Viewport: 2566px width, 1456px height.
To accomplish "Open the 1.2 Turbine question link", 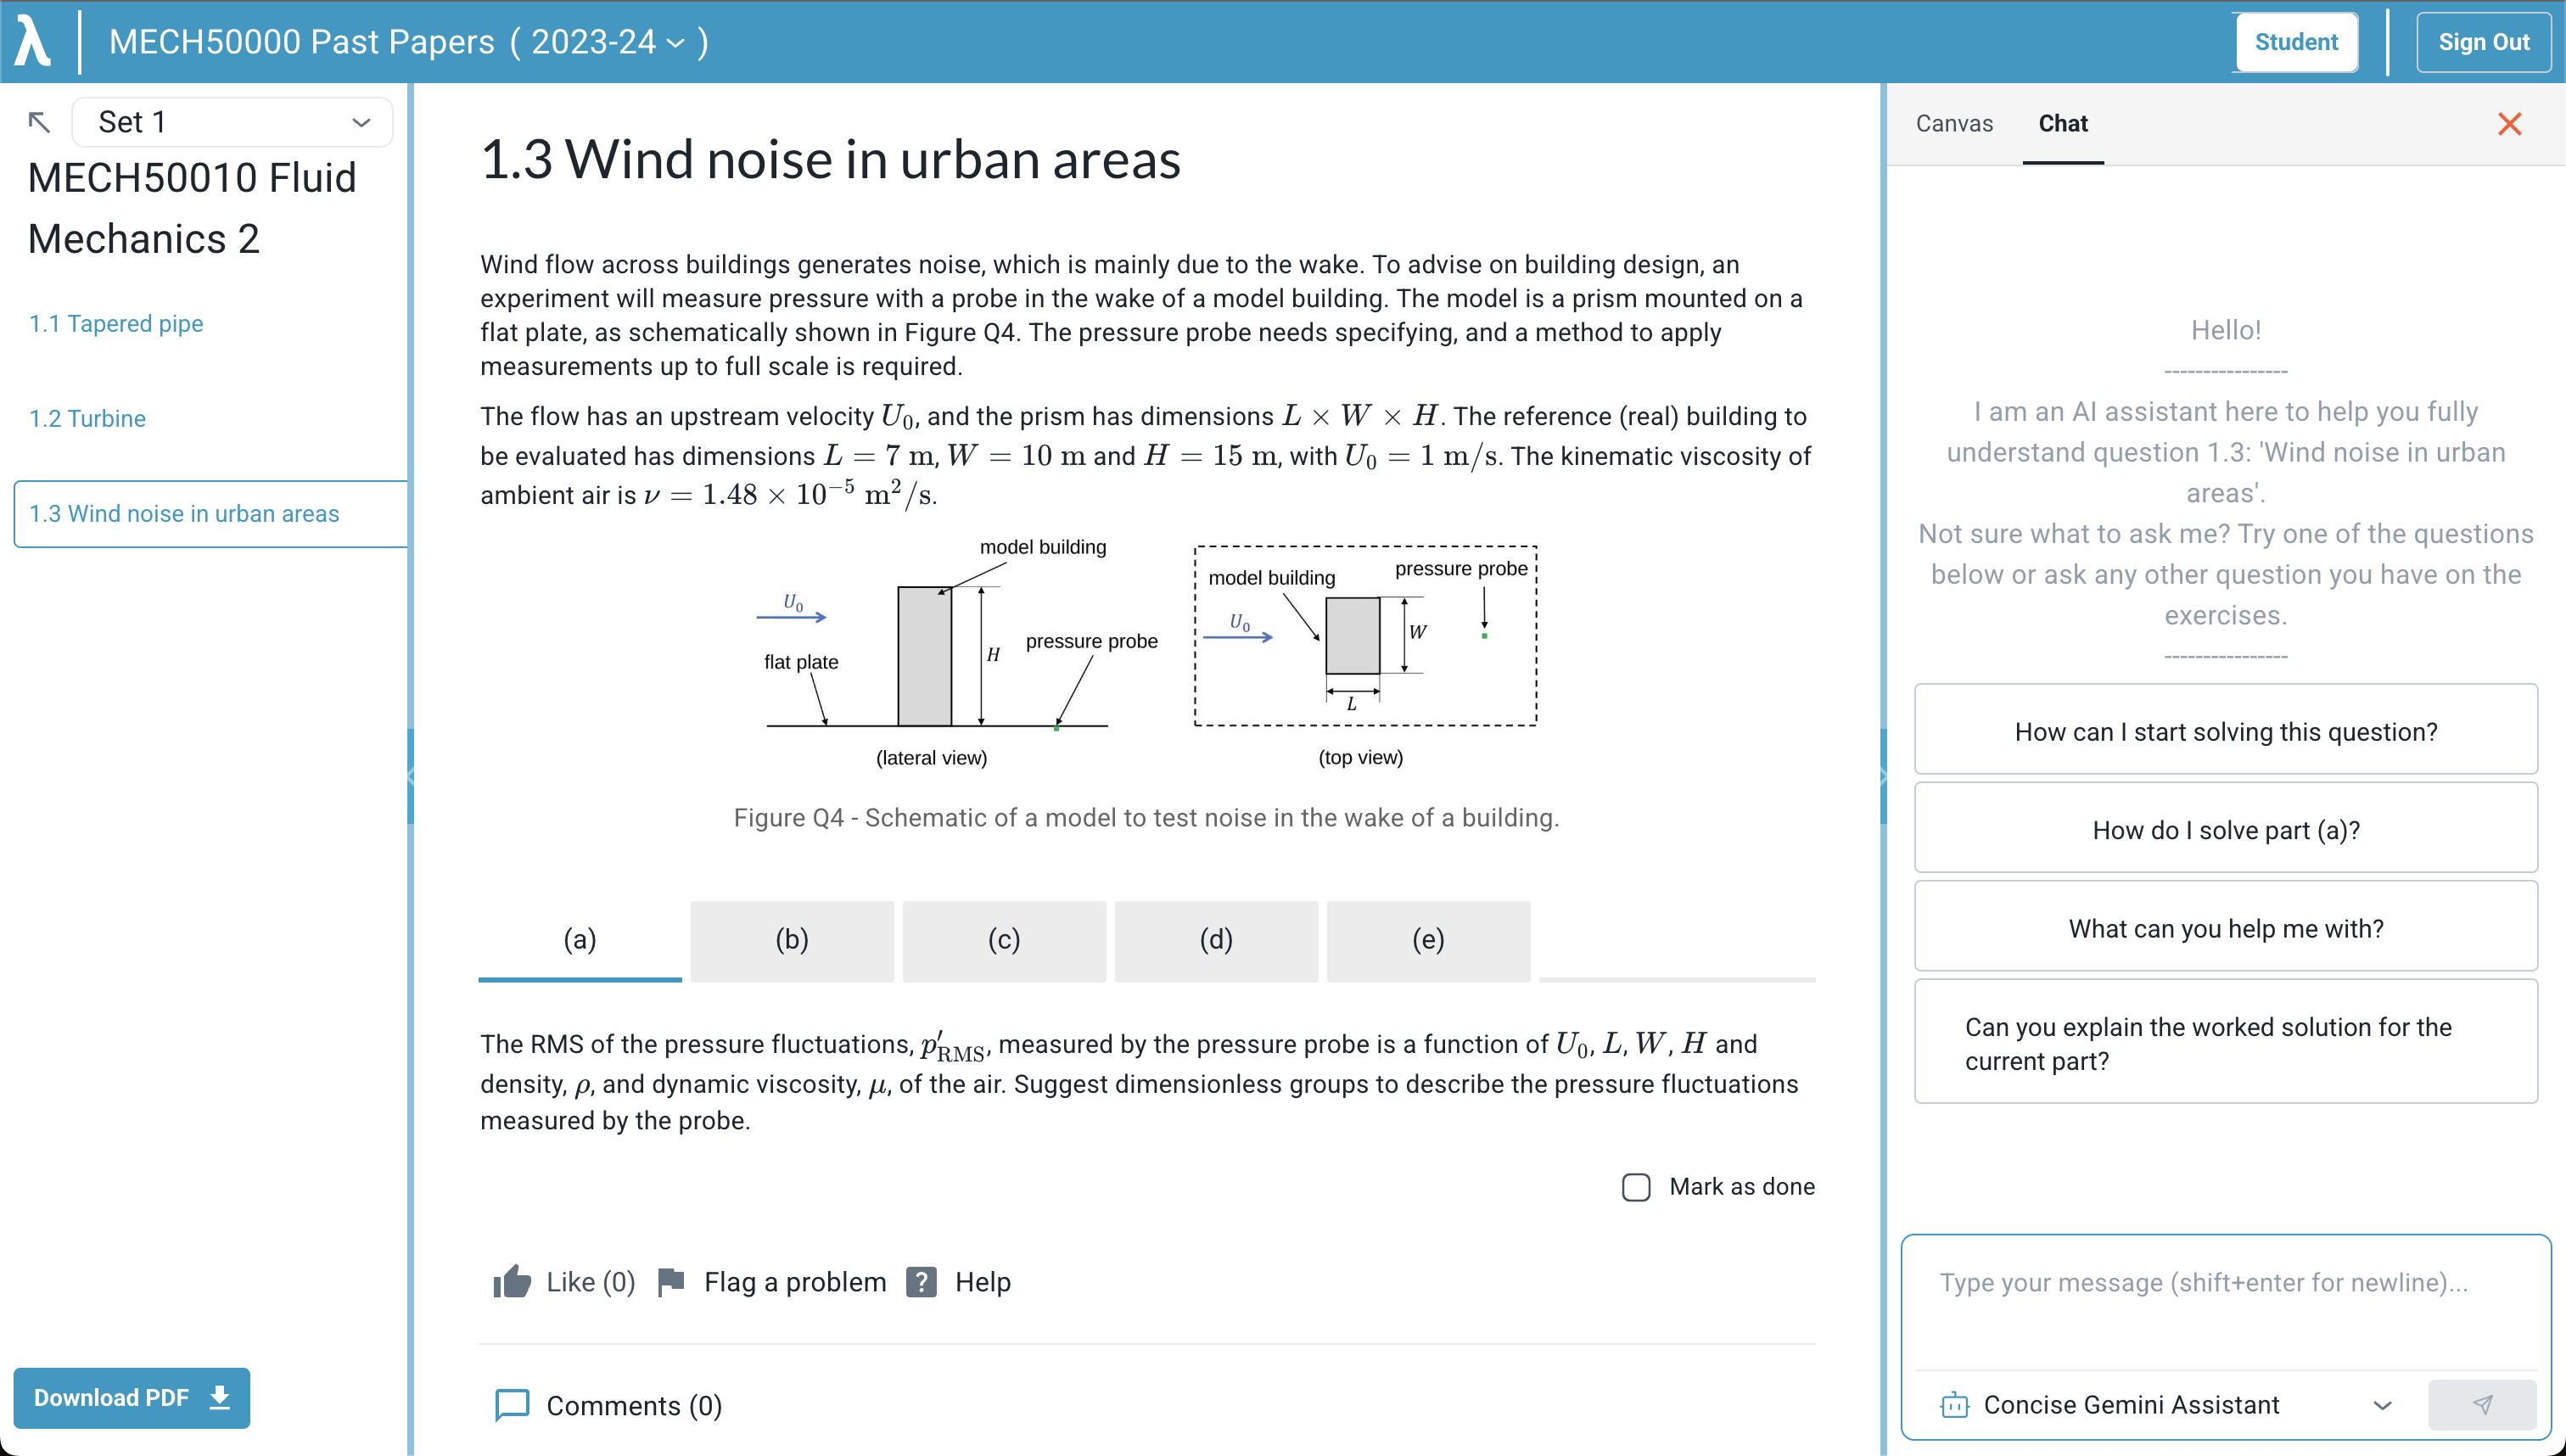I will click(88, 419).
